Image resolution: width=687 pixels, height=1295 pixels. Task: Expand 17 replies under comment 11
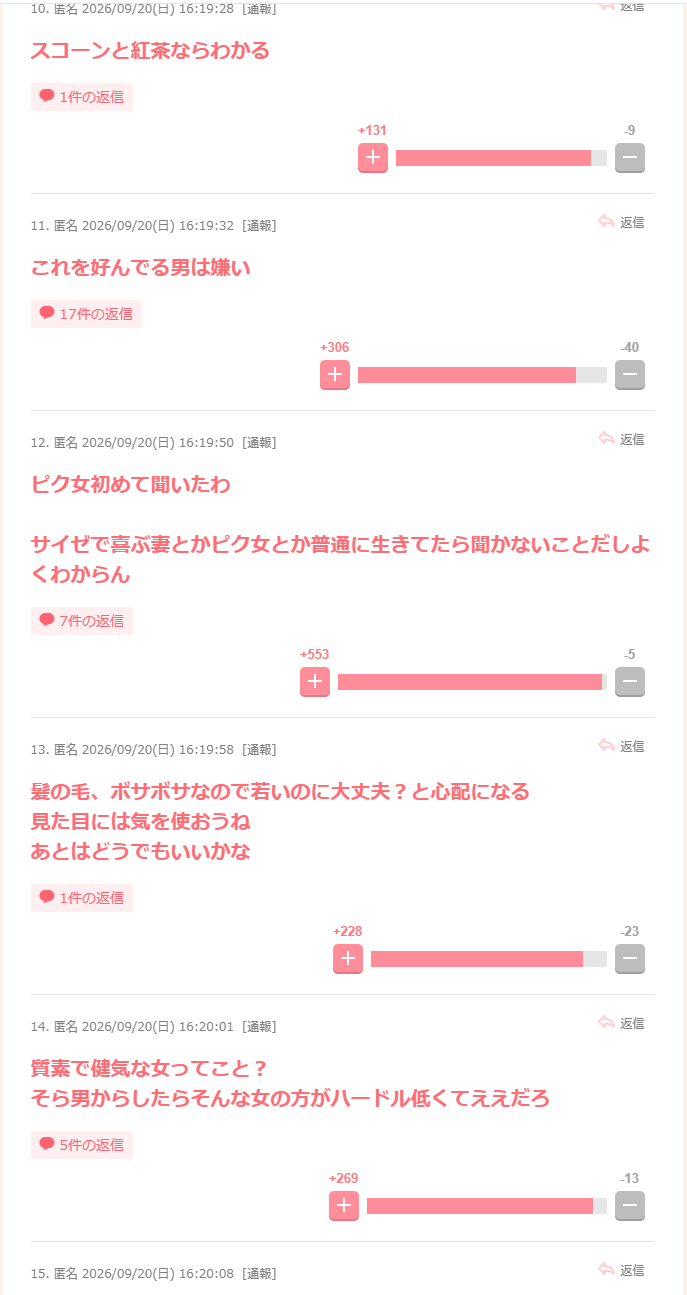point(86,314)
